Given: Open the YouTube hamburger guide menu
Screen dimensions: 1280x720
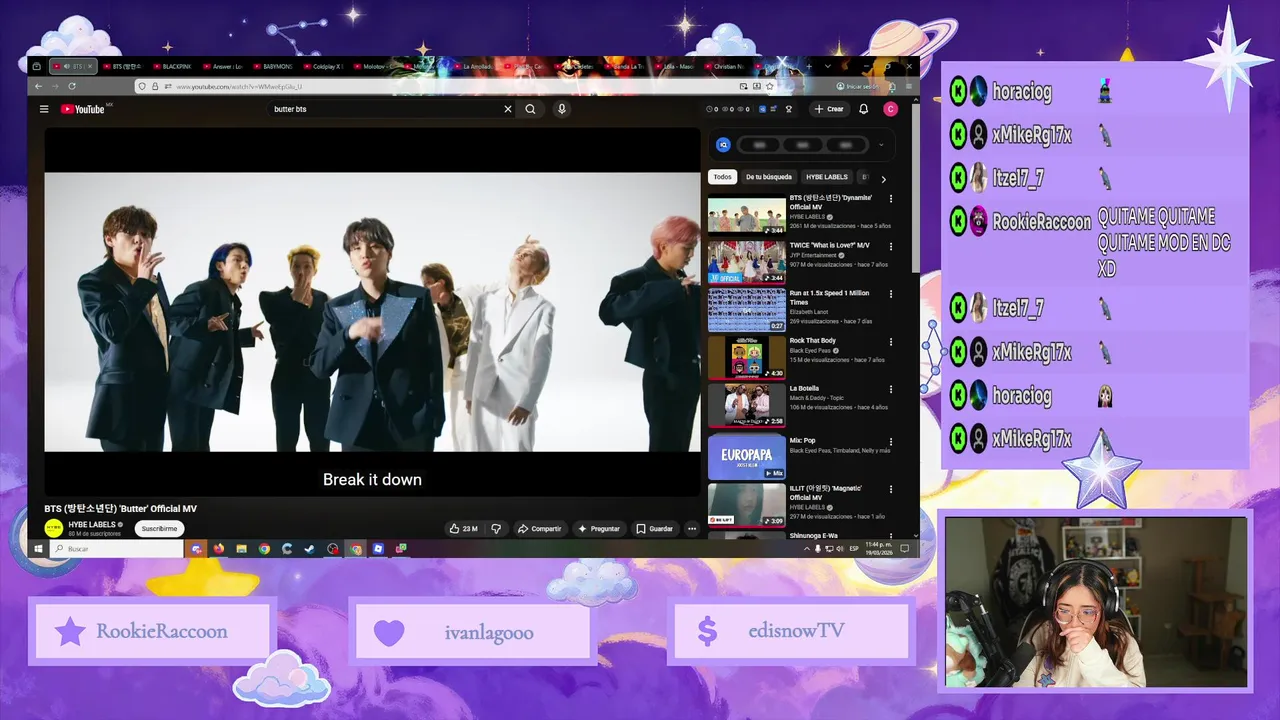Looking at the screenshot, I should click(x=44, y=109).
